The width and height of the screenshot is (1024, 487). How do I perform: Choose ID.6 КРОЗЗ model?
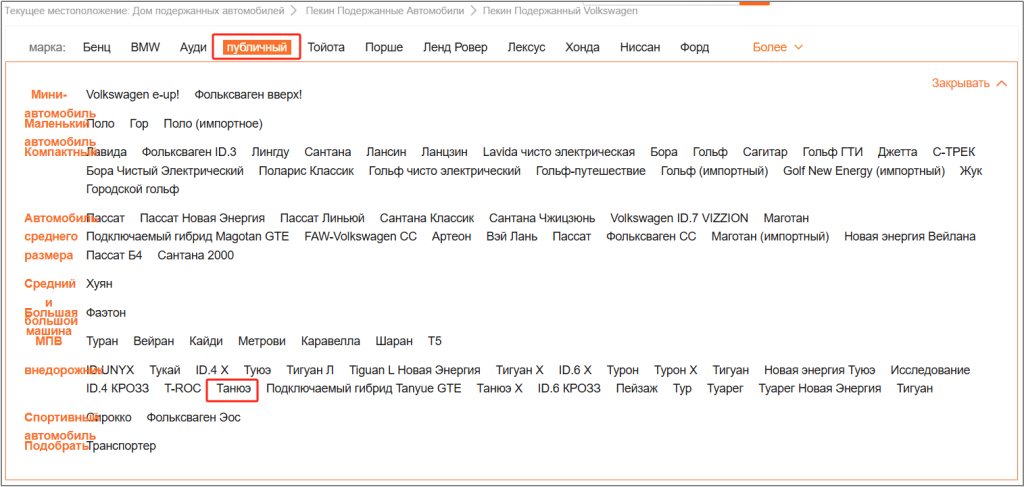click(x=569, y=388)
